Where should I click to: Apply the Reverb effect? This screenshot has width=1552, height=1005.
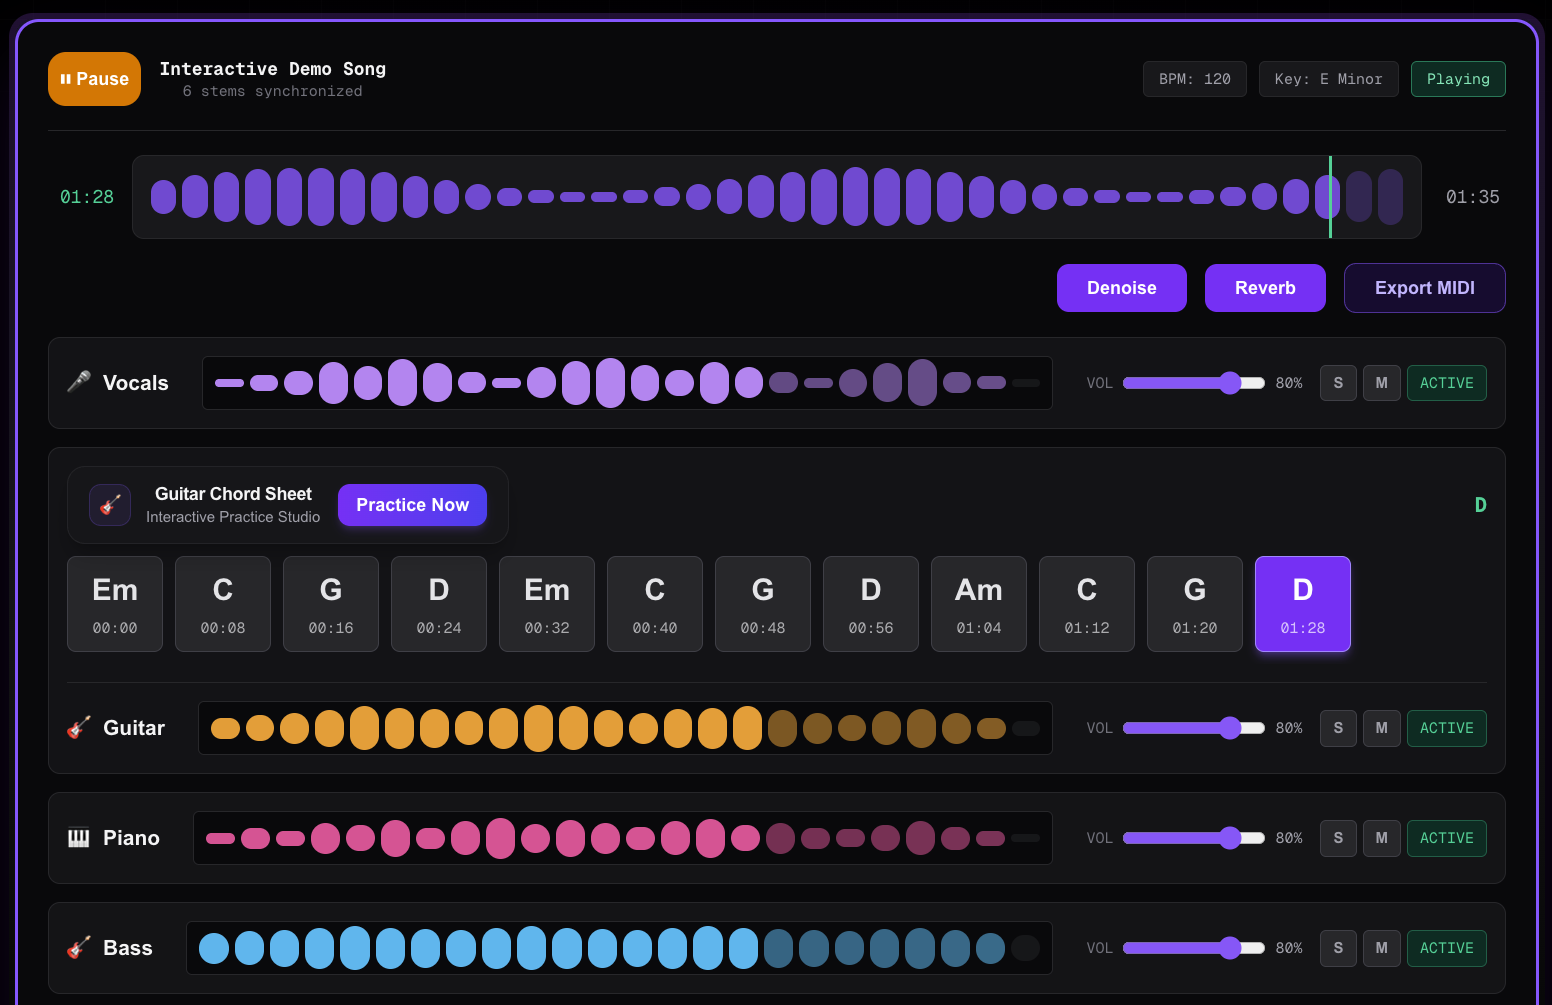click(1265, 288)
